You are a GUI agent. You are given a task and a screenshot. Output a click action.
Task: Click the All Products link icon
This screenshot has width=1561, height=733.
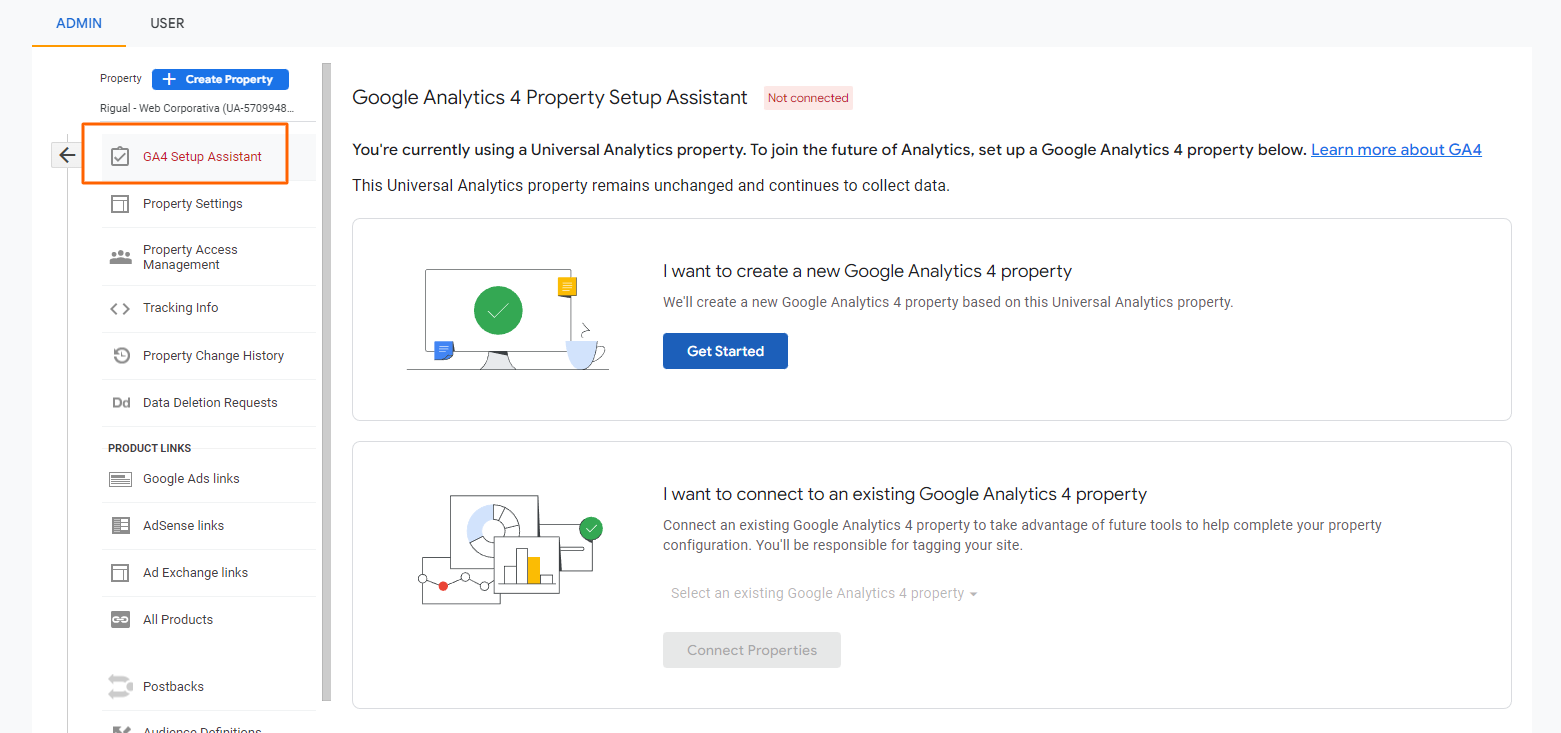point(120,619)
